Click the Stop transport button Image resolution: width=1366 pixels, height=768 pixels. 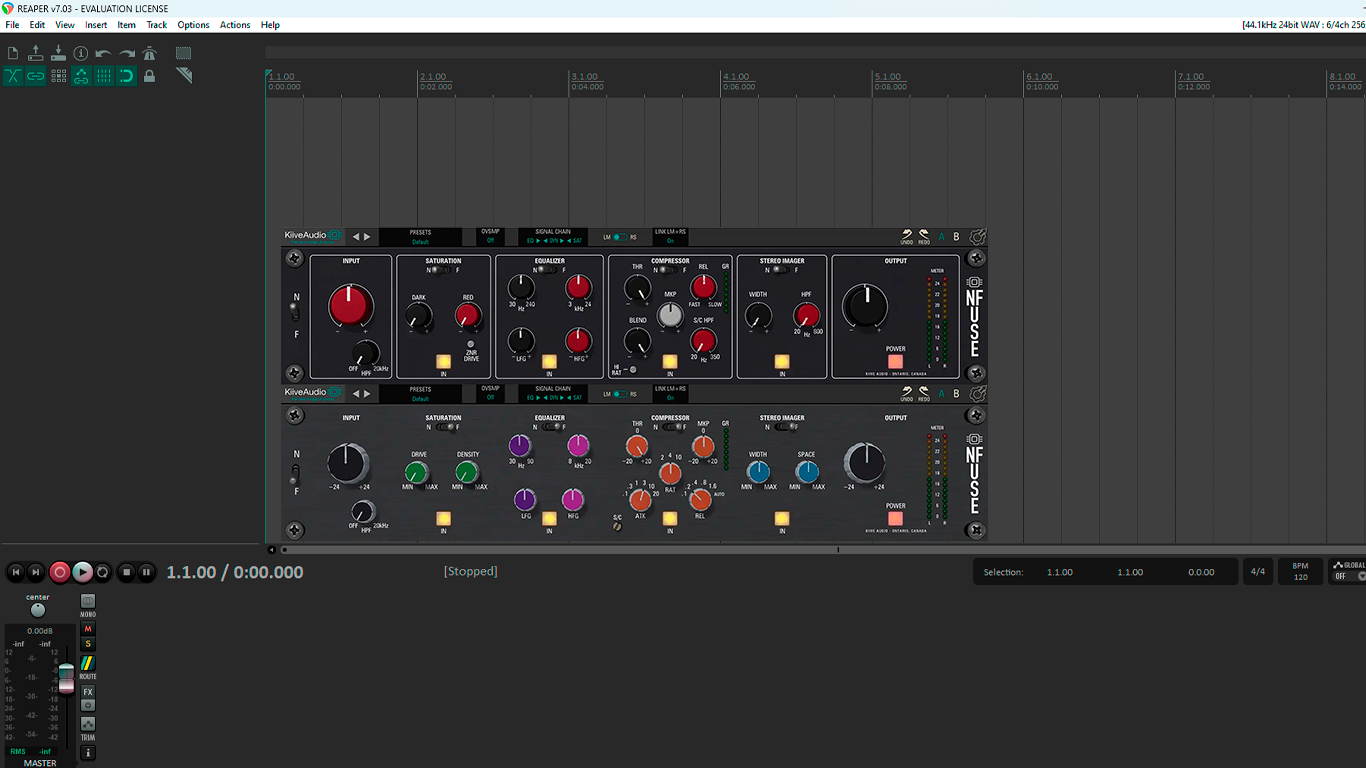[126, 572]
